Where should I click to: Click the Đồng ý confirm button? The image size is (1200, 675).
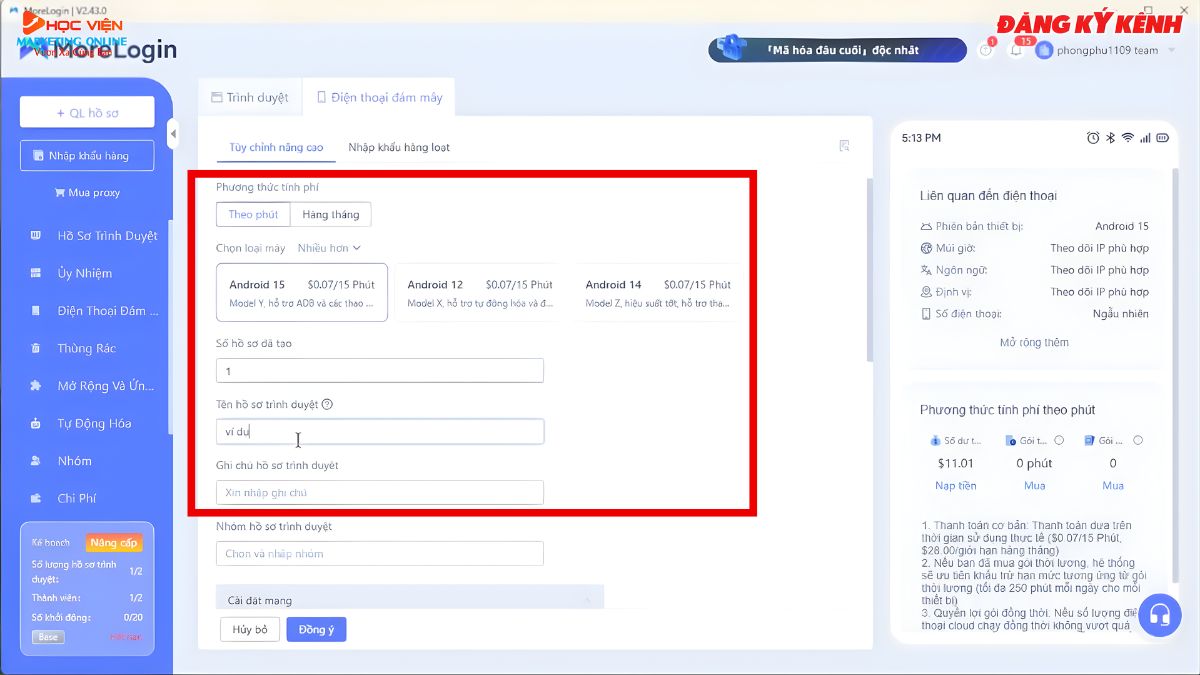pyautogui.click(x=316, y=629)
